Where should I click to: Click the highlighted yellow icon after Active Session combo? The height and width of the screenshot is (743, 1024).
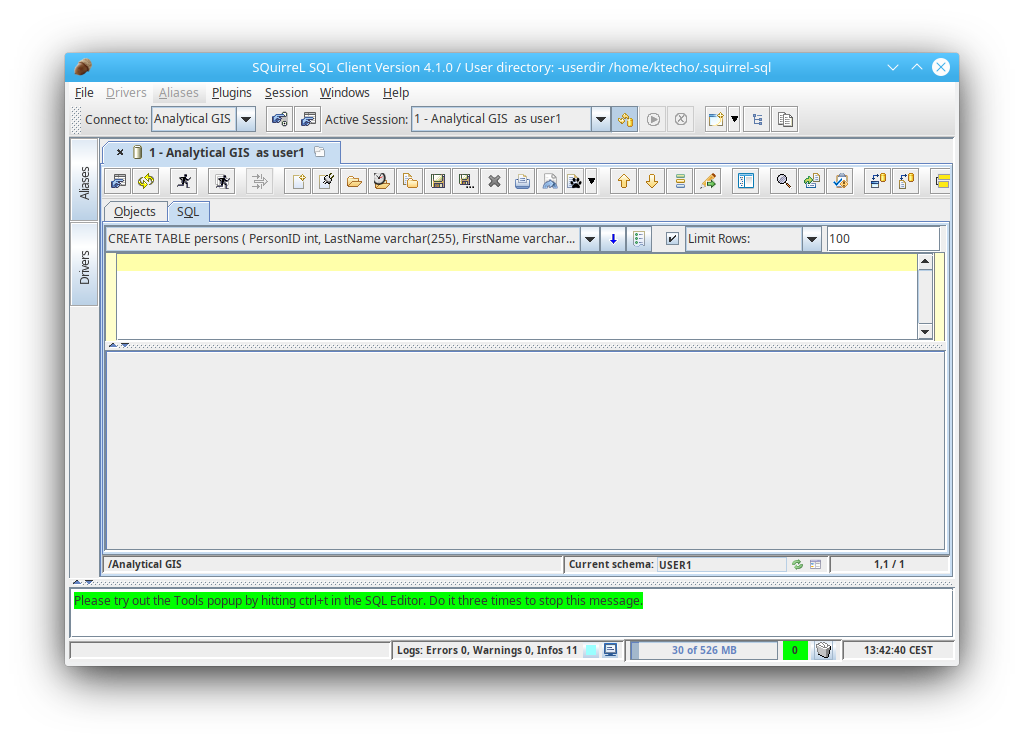[625, 119]
